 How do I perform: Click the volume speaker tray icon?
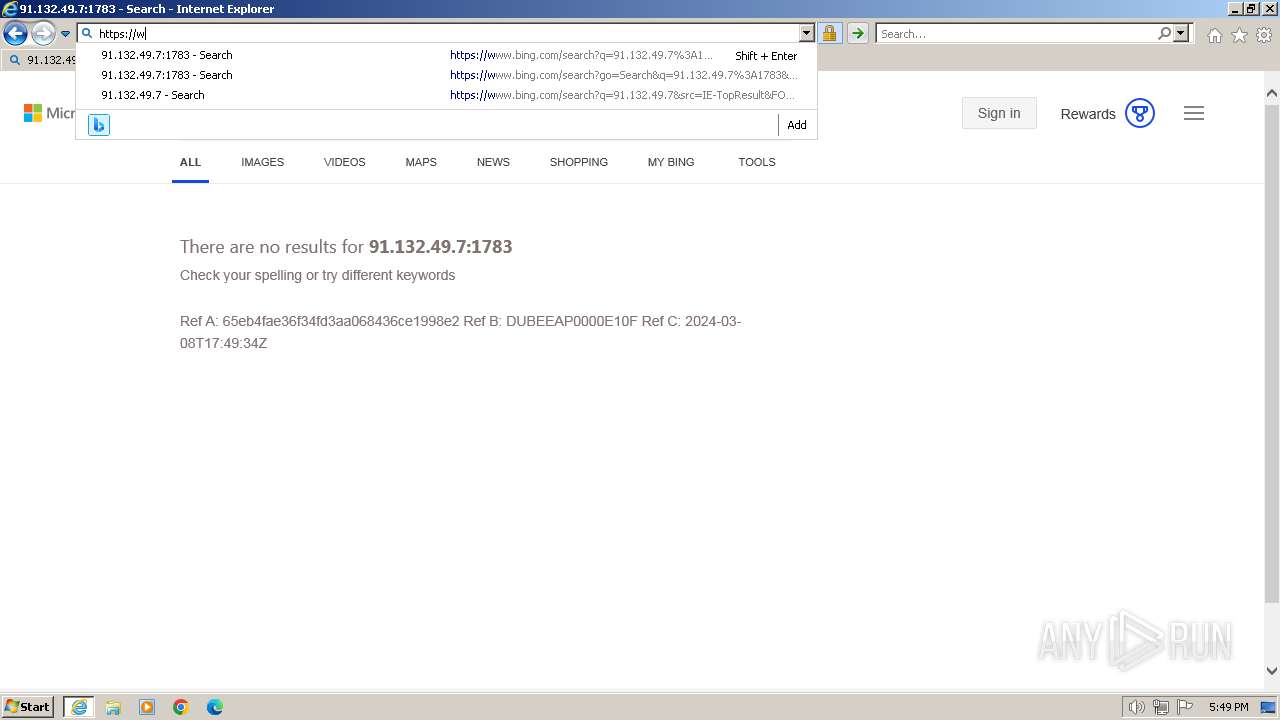[1137, 707]
